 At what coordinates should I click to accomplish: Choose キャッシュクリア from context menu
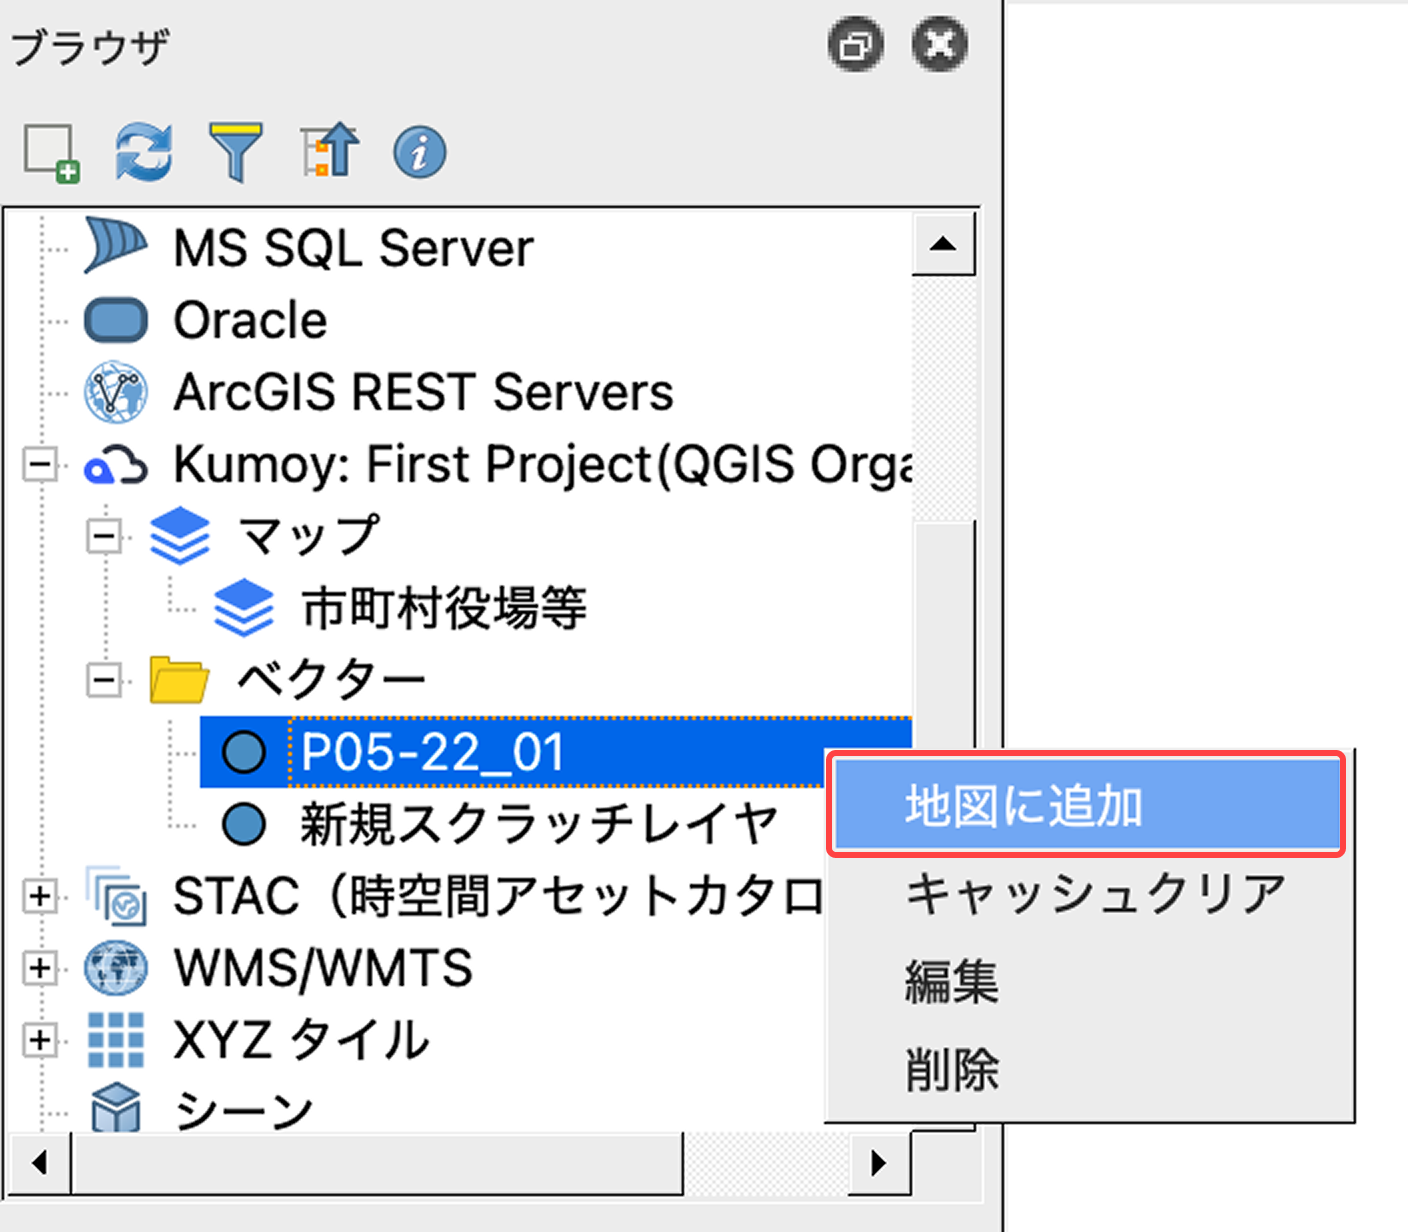1095,893
